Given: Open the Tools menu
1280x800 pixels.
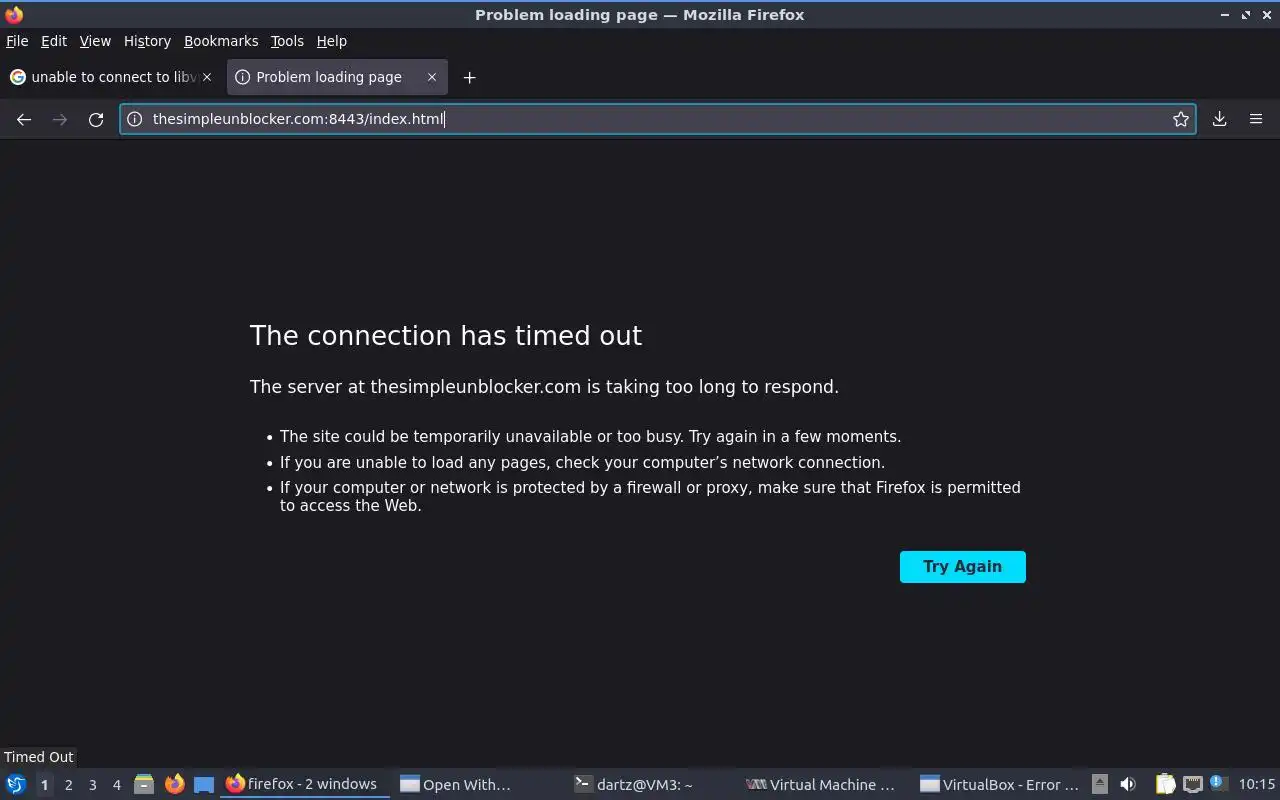Looking at the screenshot, I should pos(287,41).
